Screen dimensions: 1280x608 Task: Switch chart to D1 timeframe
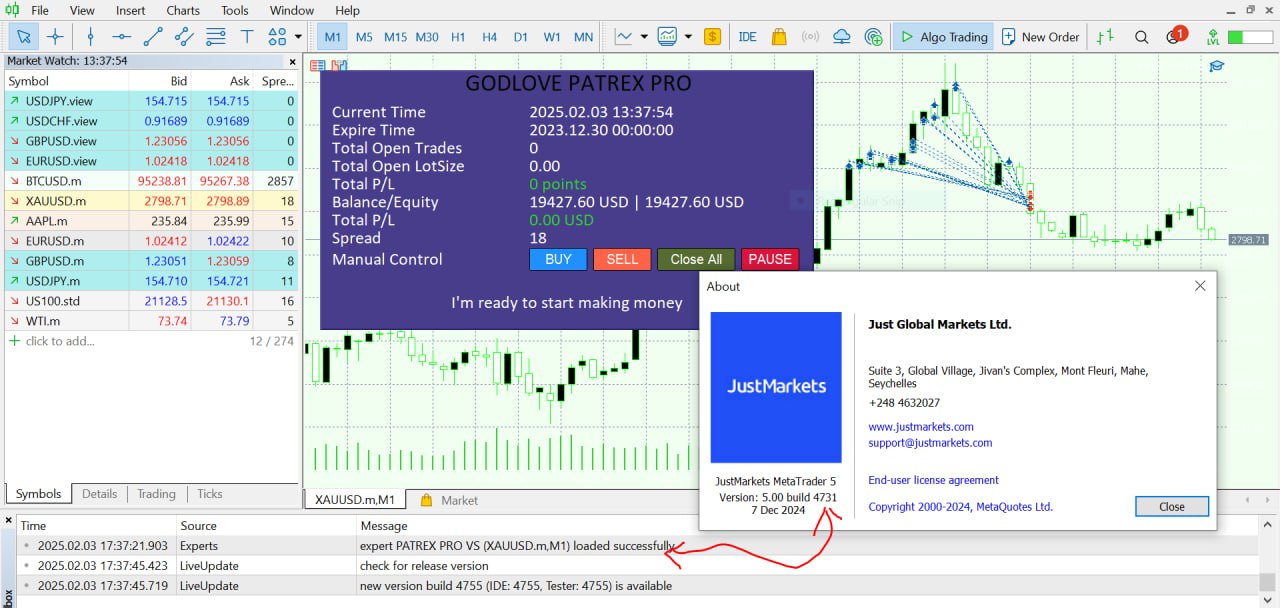click(x=520, y=37)
